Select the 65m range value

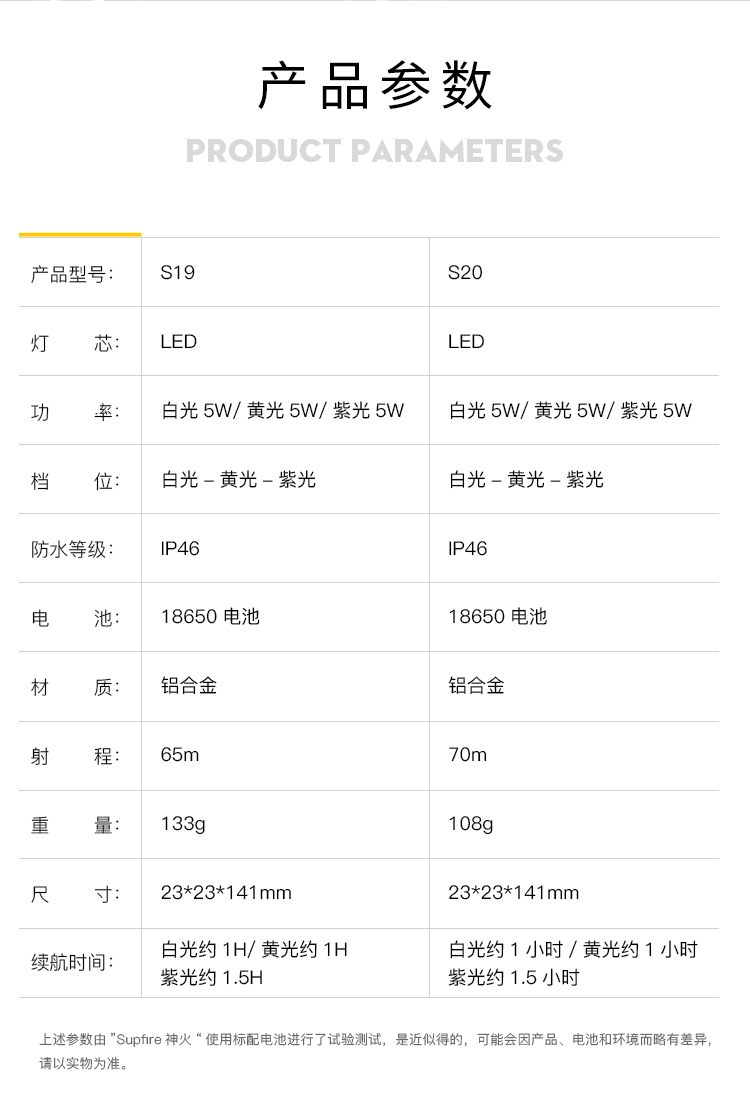tap(180, 755)
